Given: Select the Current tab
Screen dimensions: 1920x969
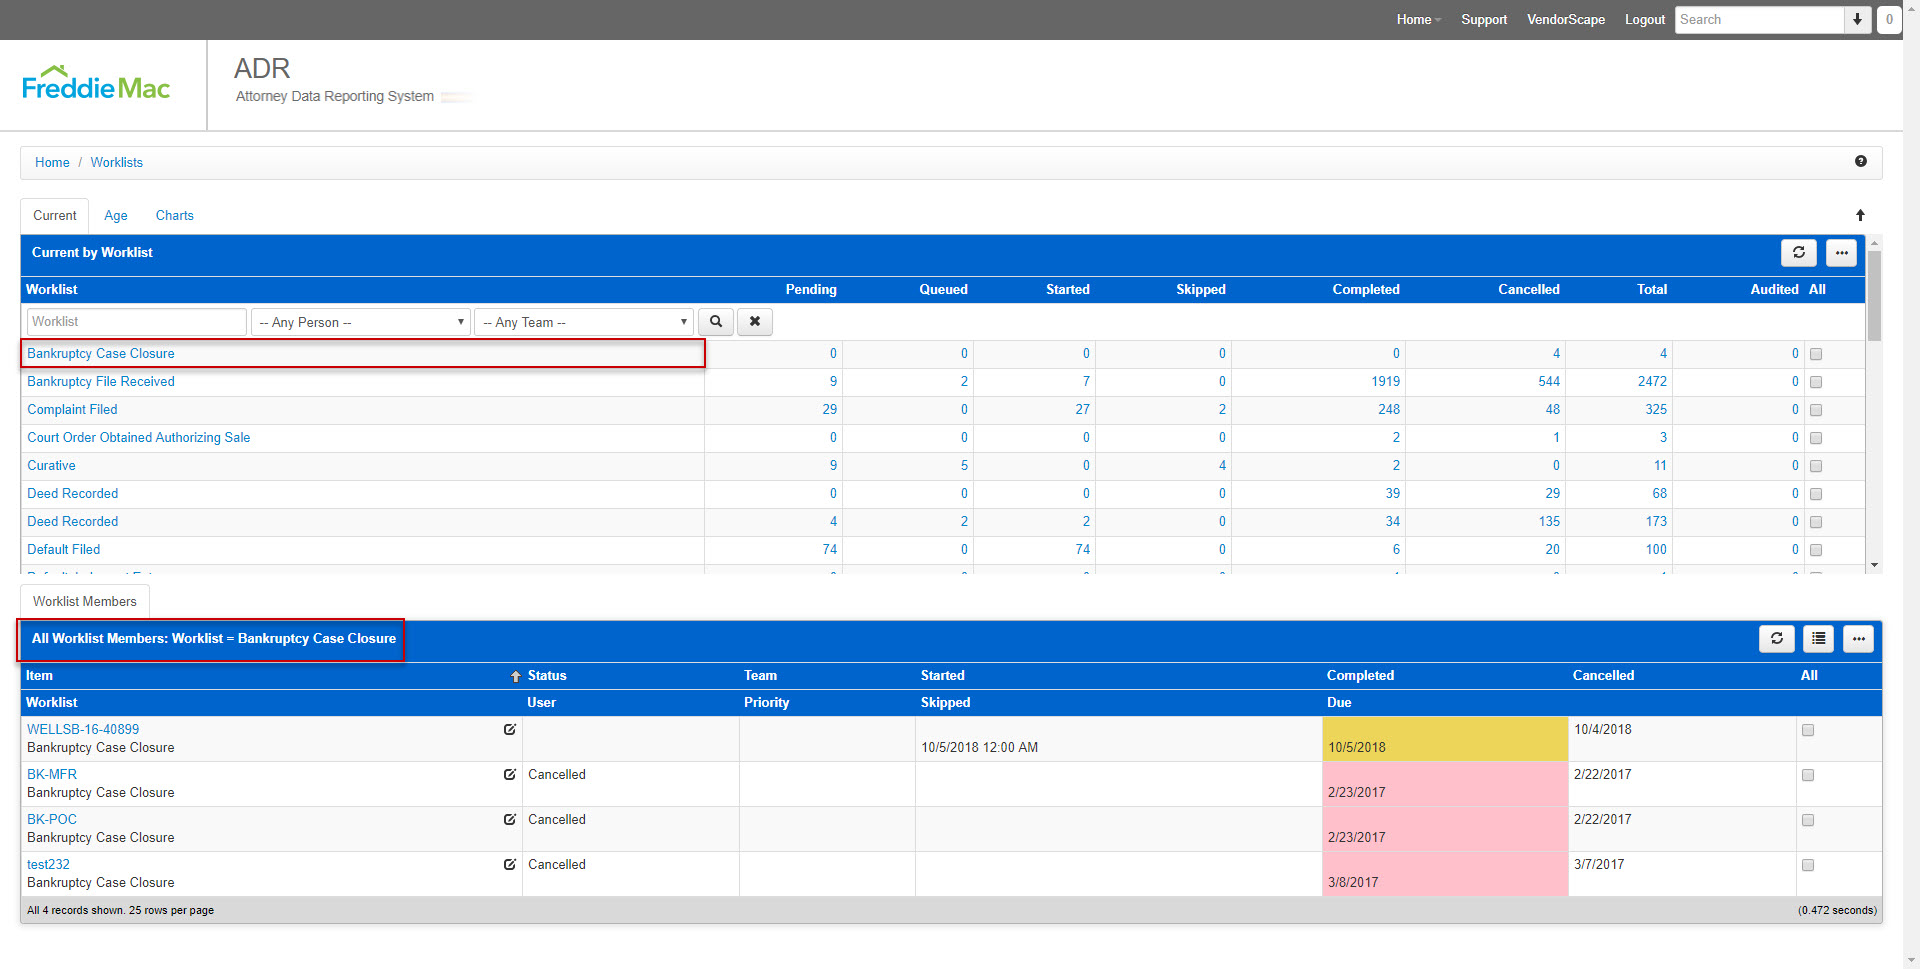Looking at the screenshot, I should (55, 215).
